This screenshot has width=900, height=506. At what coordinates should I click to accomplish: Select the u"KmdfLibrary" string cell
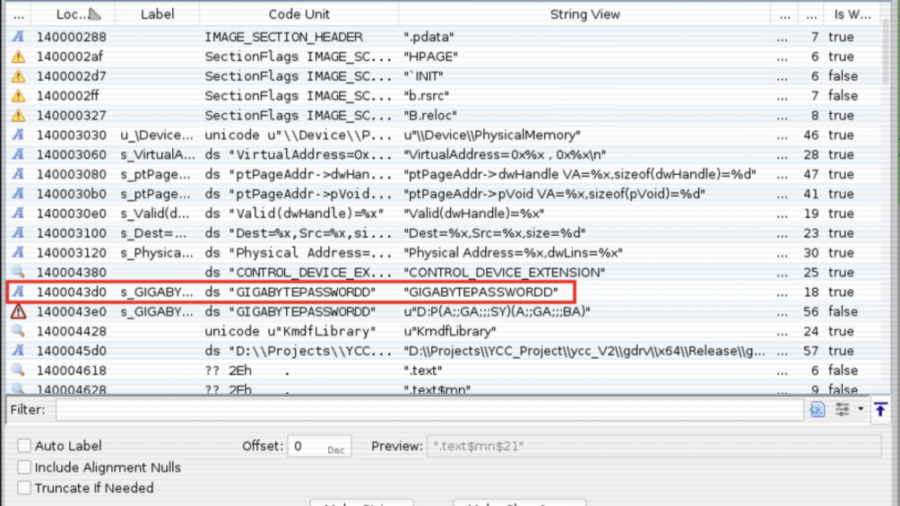pos(450,331)
